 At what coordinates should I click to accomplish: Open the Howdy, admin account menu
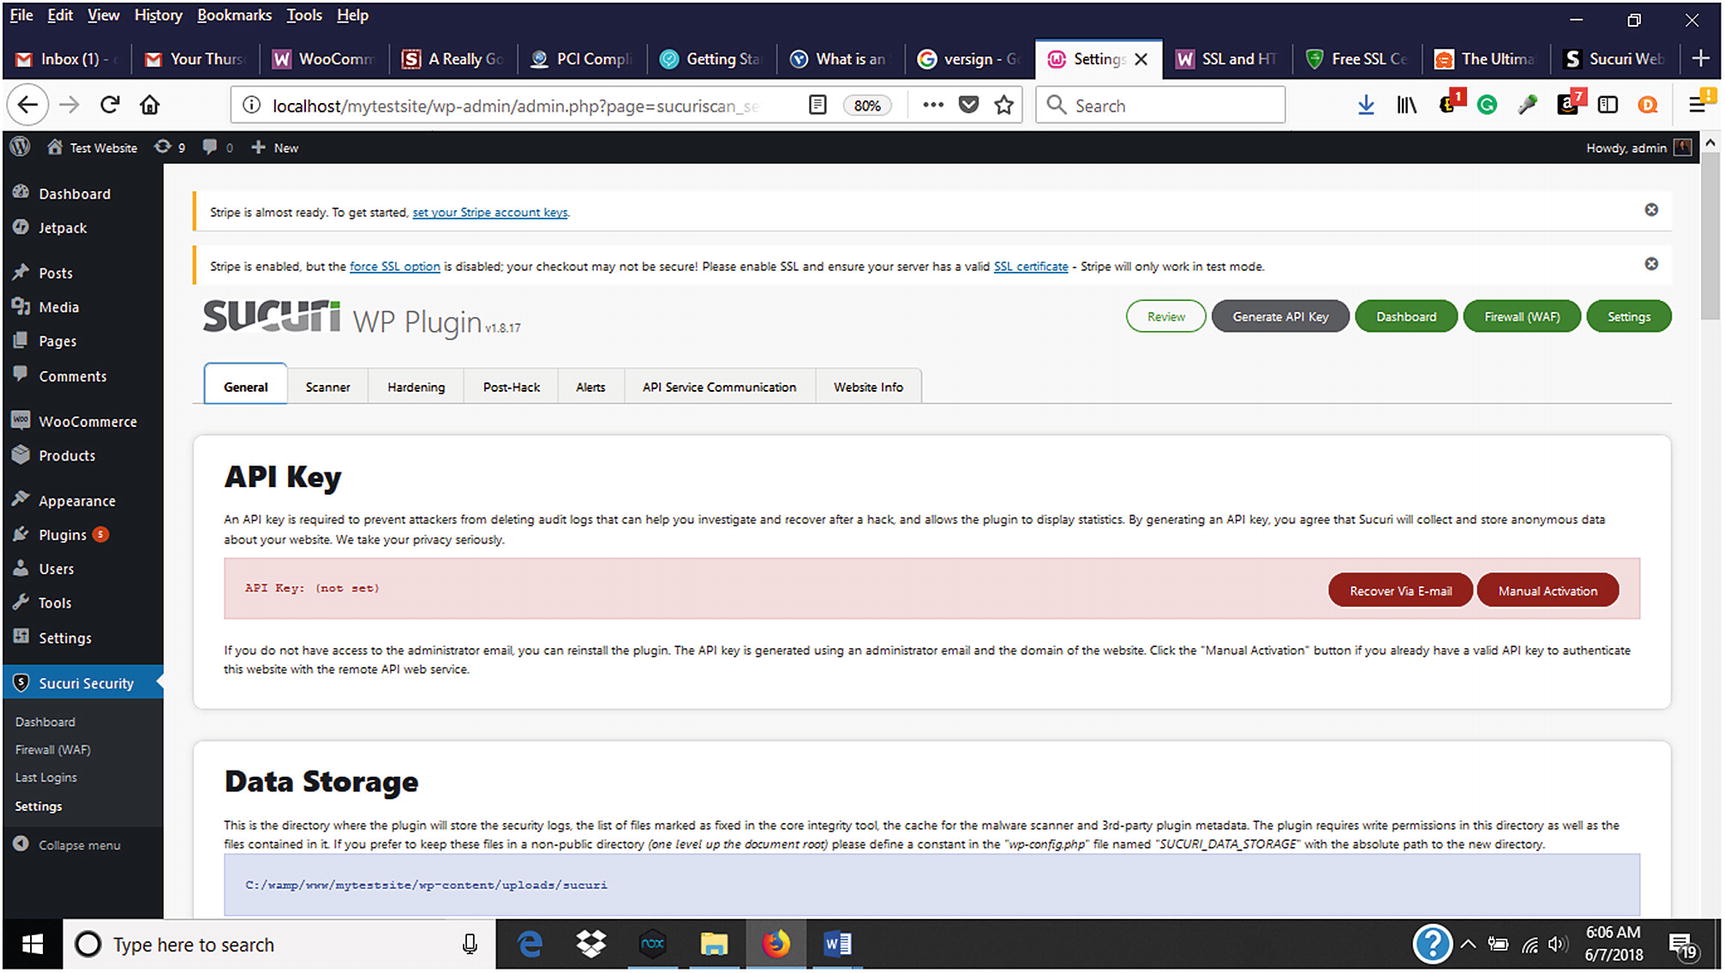1639,147
